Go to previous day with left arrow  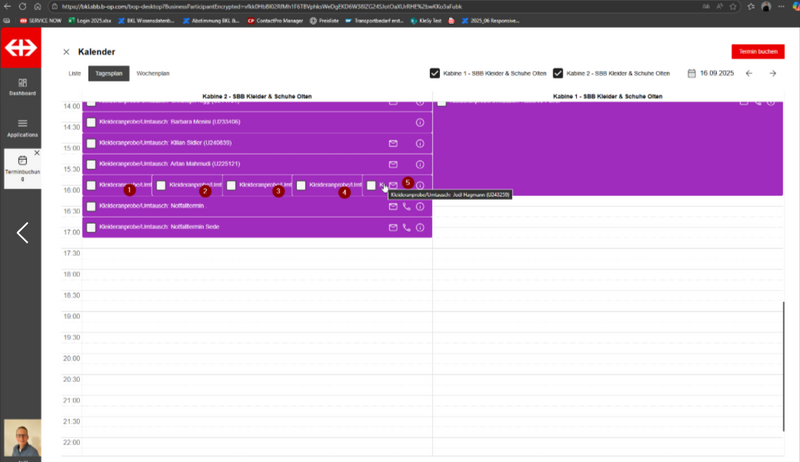(x=748, y=73)
